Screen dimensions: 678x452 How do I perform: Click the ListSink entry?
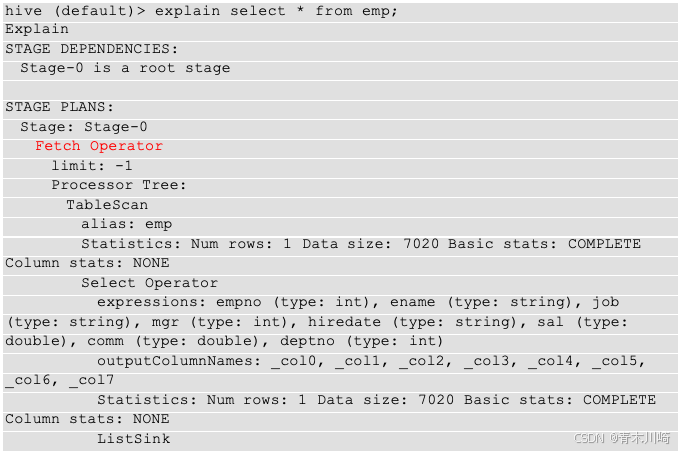click(134, 439)
